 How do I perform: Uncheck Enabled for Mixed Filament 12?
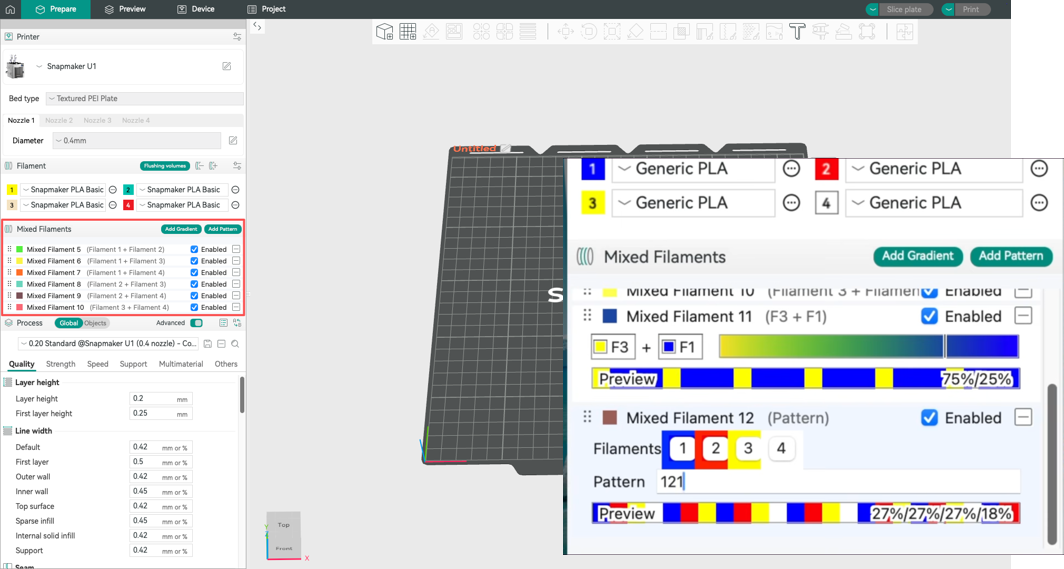tap(930, 418)
